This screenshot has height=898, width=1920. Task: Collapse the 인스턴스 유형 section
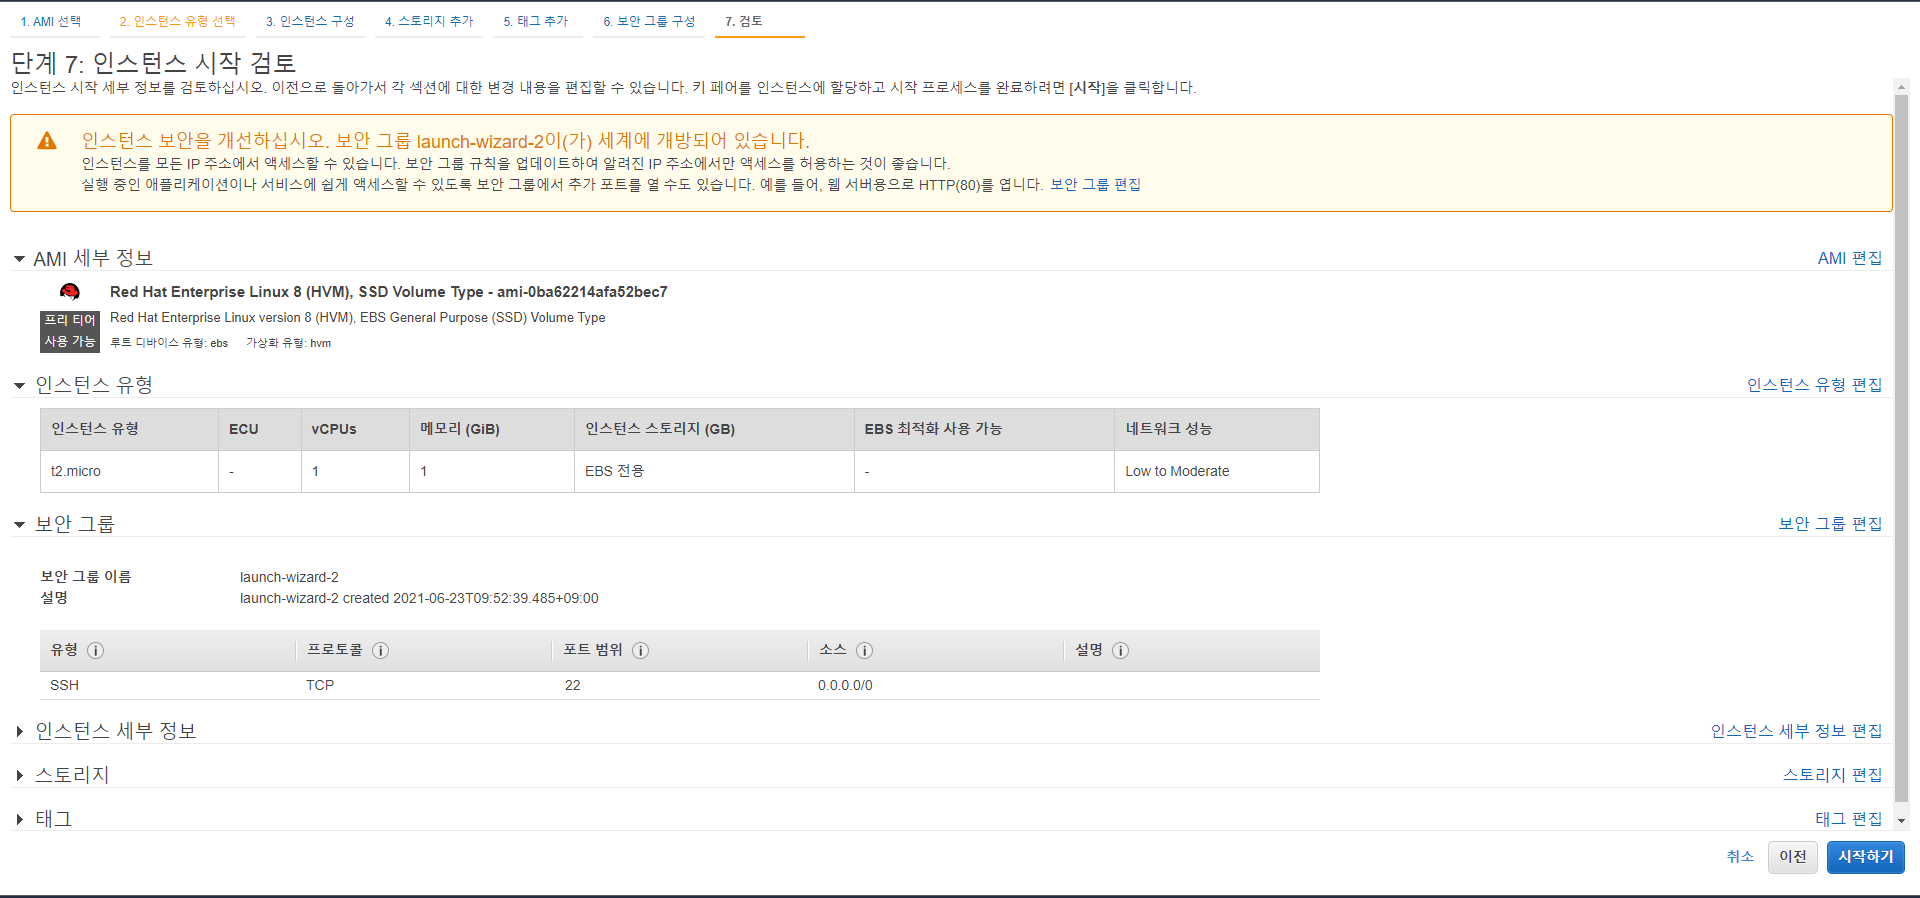pyautogui.click(x=19, y=386)
